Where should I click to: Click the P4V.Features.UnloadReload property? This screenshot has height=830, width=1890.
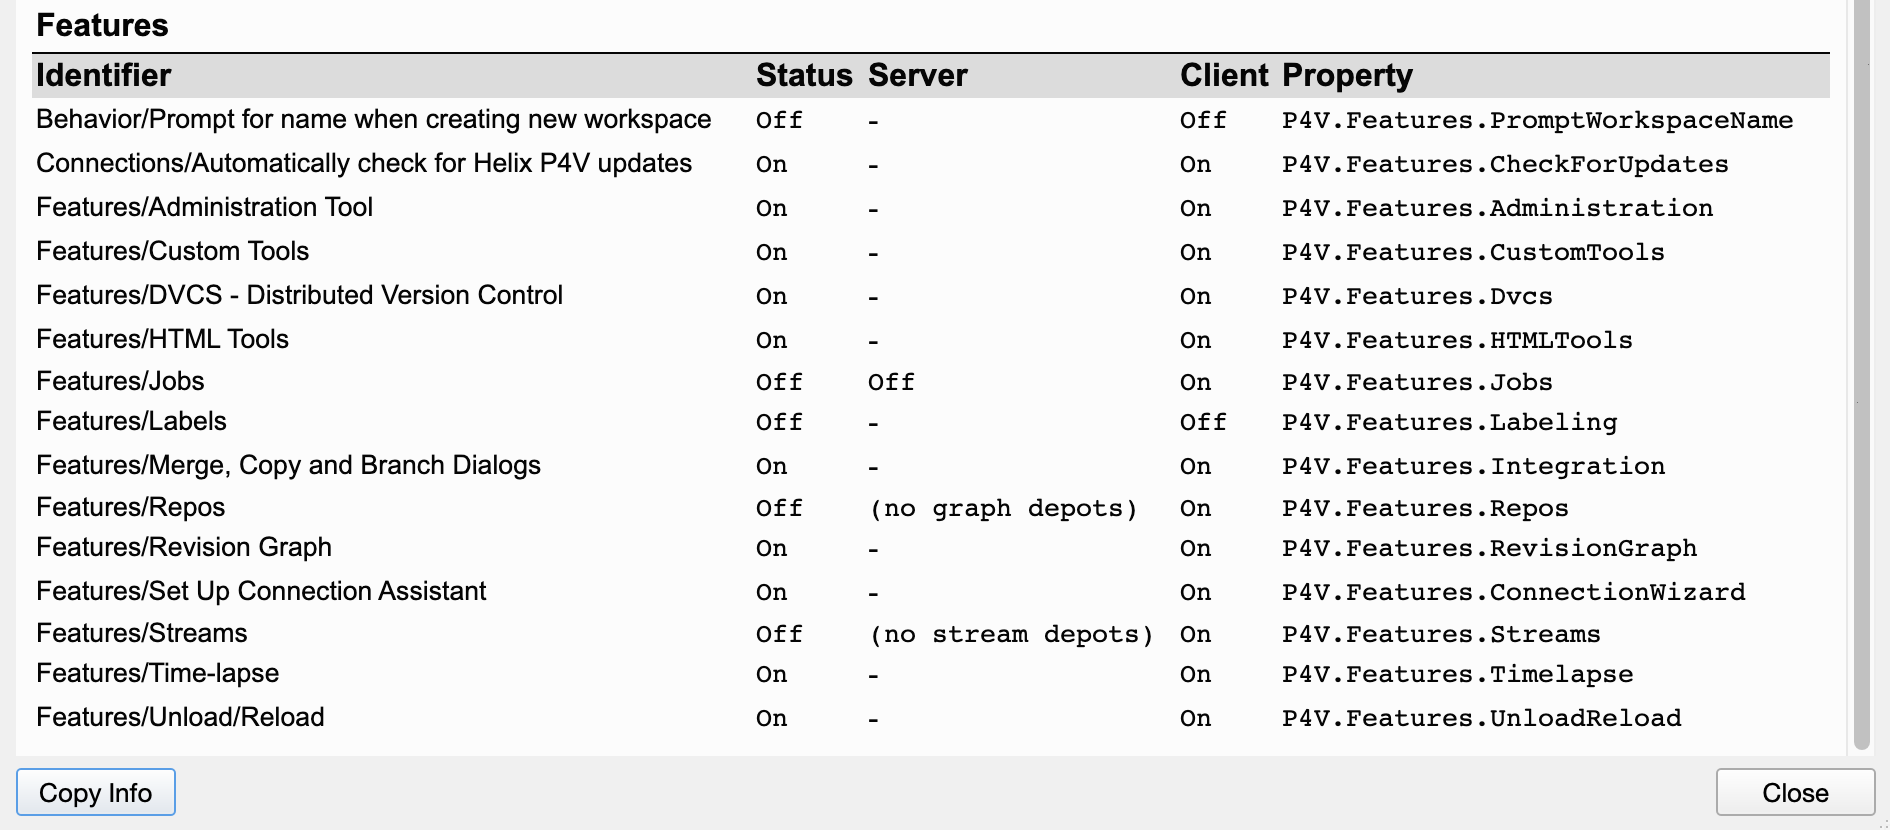[1481, 718]
